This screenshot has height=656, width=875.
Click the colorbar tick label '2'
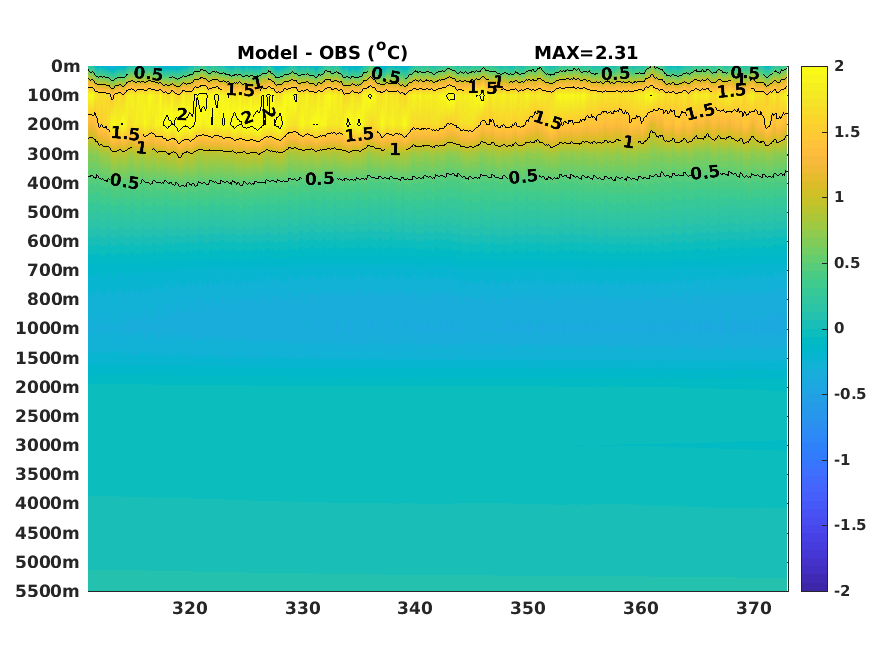[x=839, y=66]
